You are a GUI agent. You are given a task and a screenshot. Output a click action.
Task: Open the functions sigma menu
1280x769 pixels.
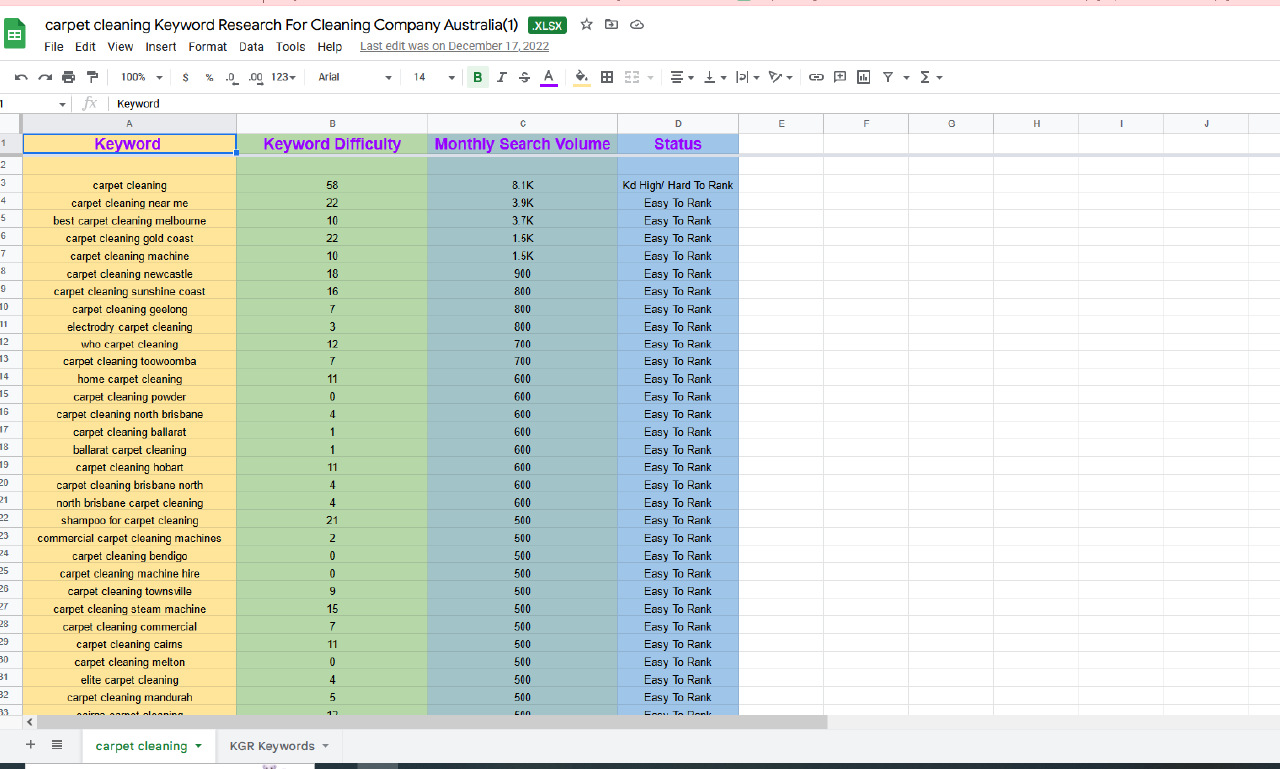point(926,77)
